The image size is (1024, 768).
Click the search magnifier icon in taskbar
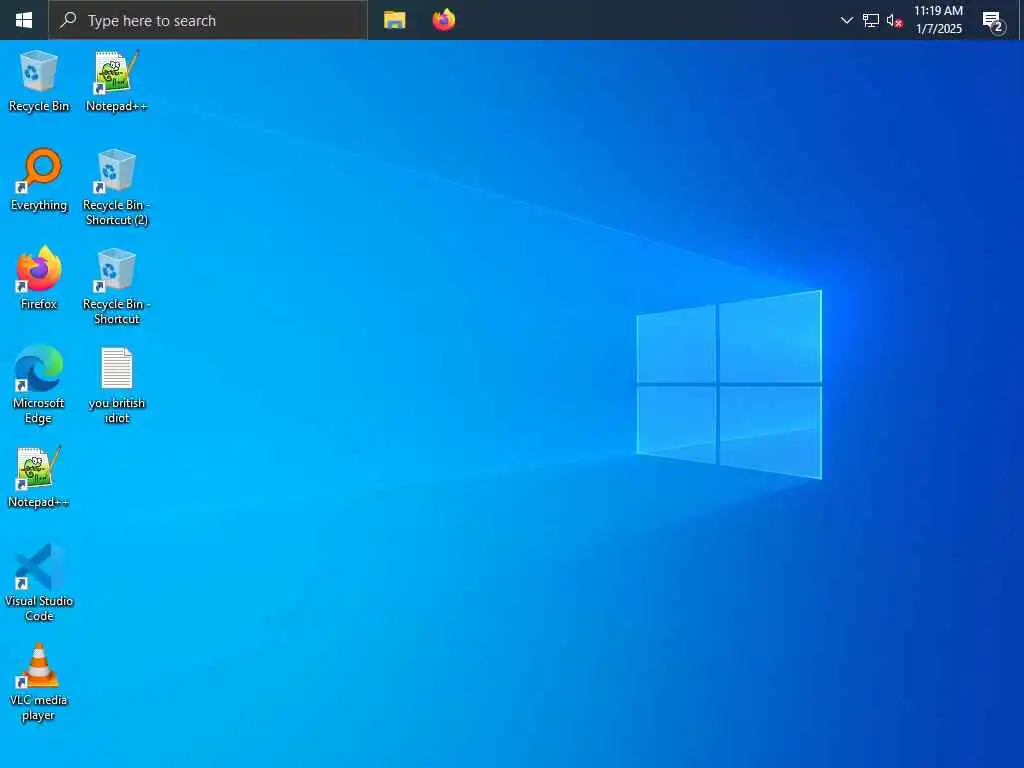pos(68,20)
